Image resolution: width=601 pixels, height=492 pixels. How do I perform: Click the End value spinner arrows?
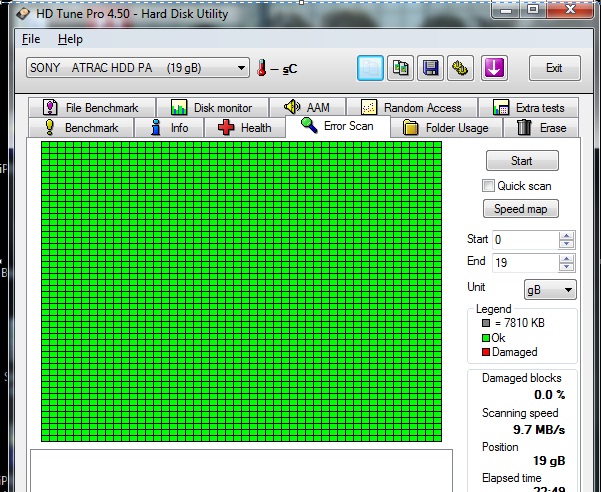tap(567, 262)
